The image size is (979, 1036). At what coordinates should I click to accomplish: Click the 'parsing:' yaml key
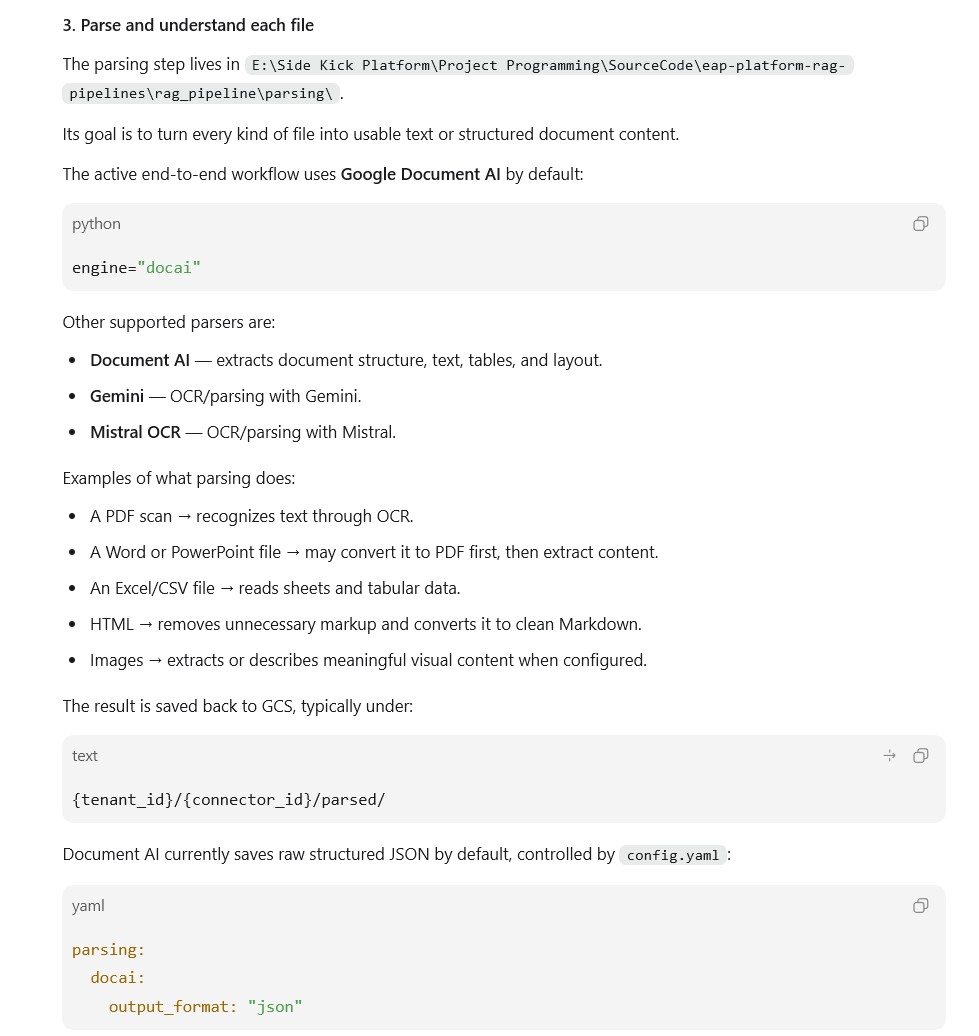pyautogui.click(x=108, y=949)
